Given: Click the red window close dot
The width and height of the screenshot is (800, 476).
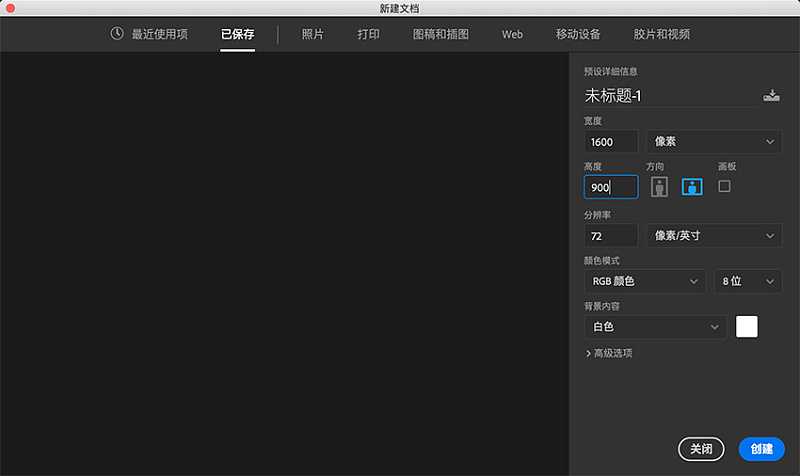Looking at the screenshot, I should 10,9.
